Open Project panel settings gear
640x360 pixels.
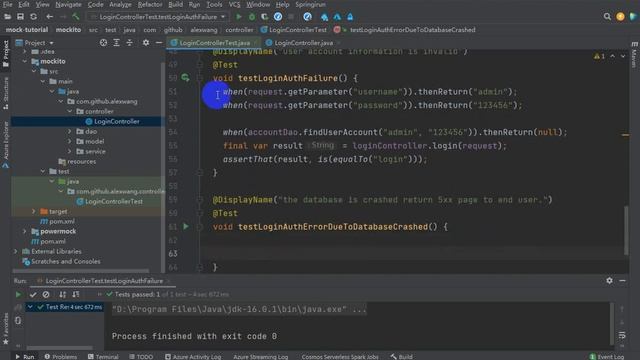pyautogui.click(x=146, y=42)
